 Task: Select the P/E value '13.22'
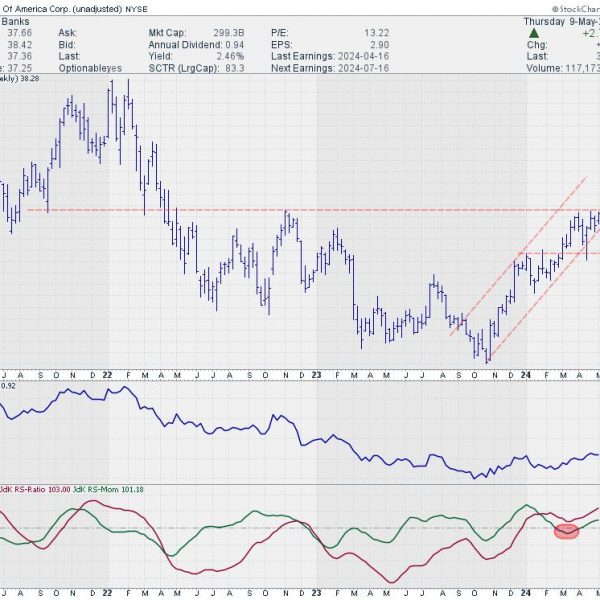377,33
